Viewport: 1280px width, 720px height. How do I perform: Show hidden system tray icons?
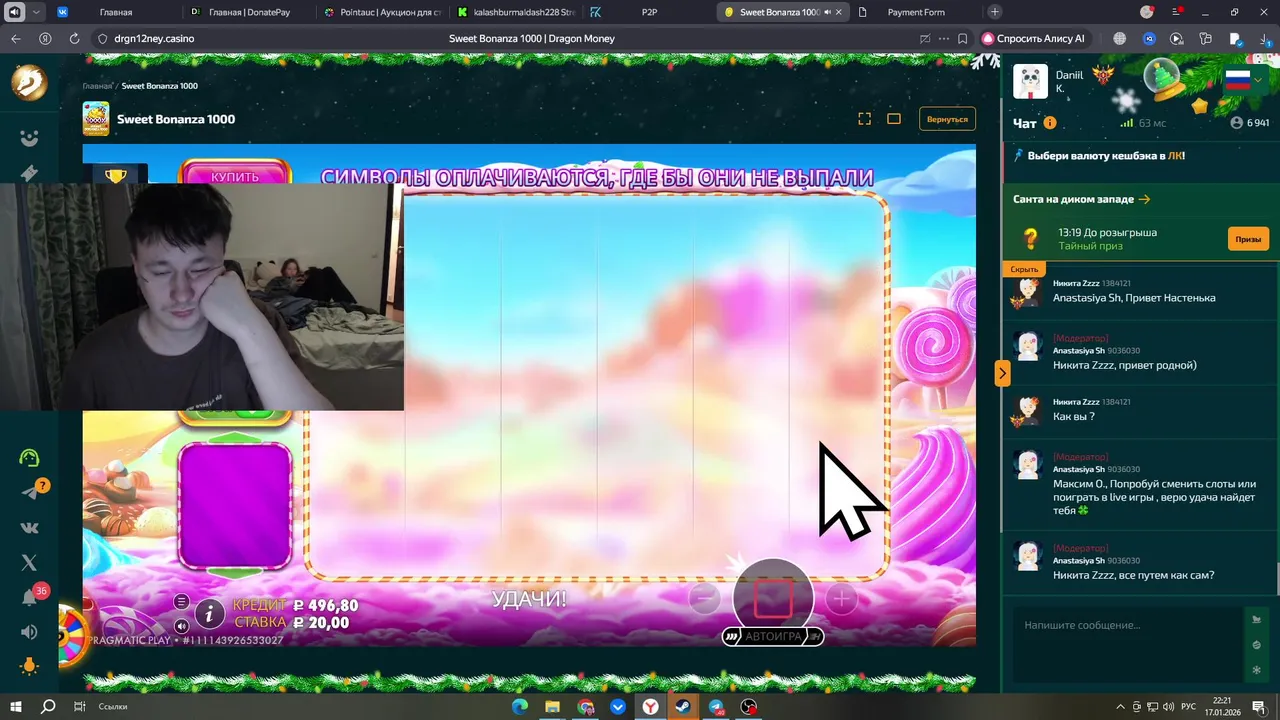(1120, 706)
